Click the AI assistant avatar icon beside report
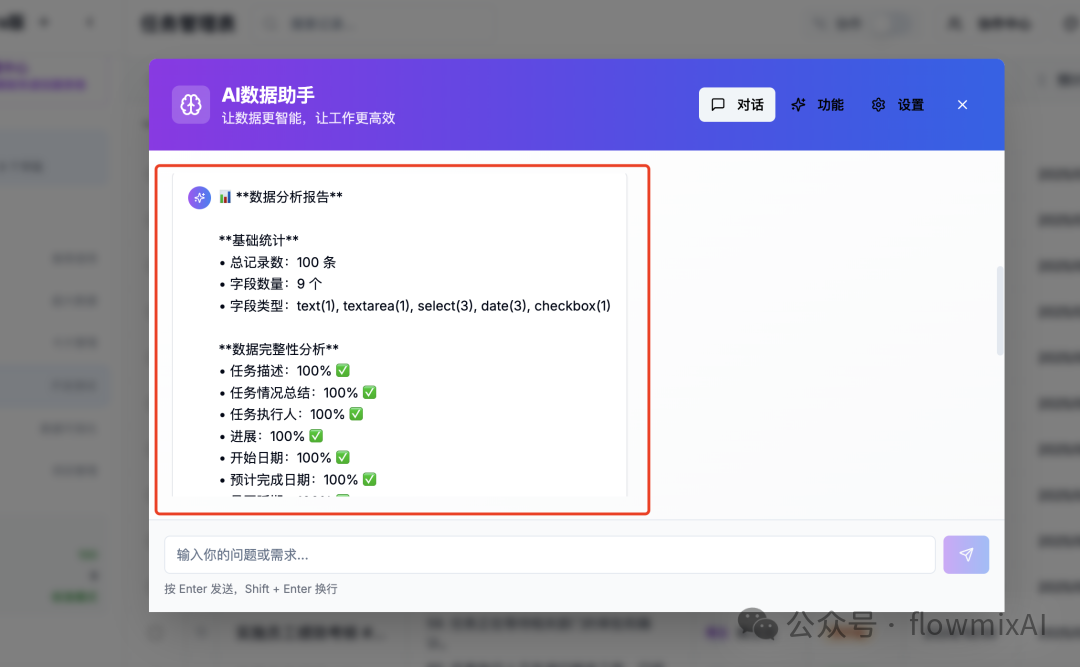 click(199, 198)
